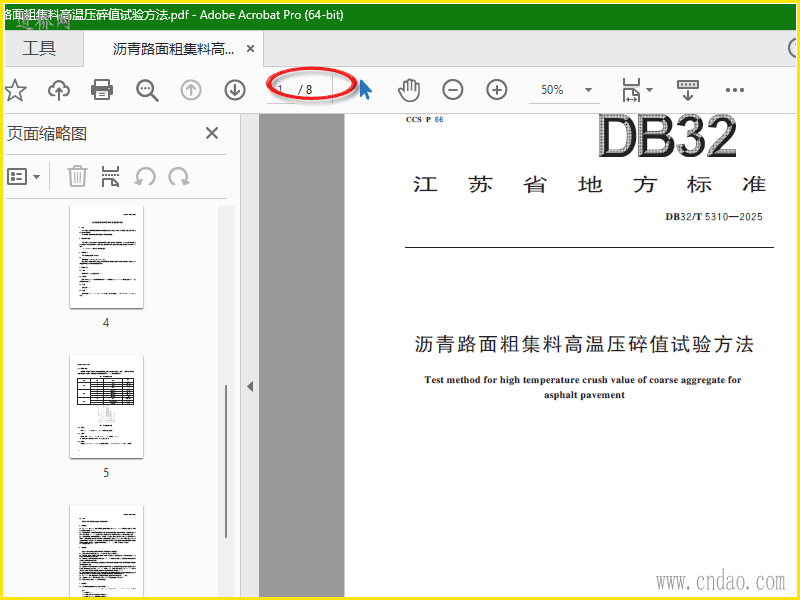Screen dimensions: 800x600
Task: Switch to the 沥青路面粗集料高... document tab
Action: [x=173, y=49]
